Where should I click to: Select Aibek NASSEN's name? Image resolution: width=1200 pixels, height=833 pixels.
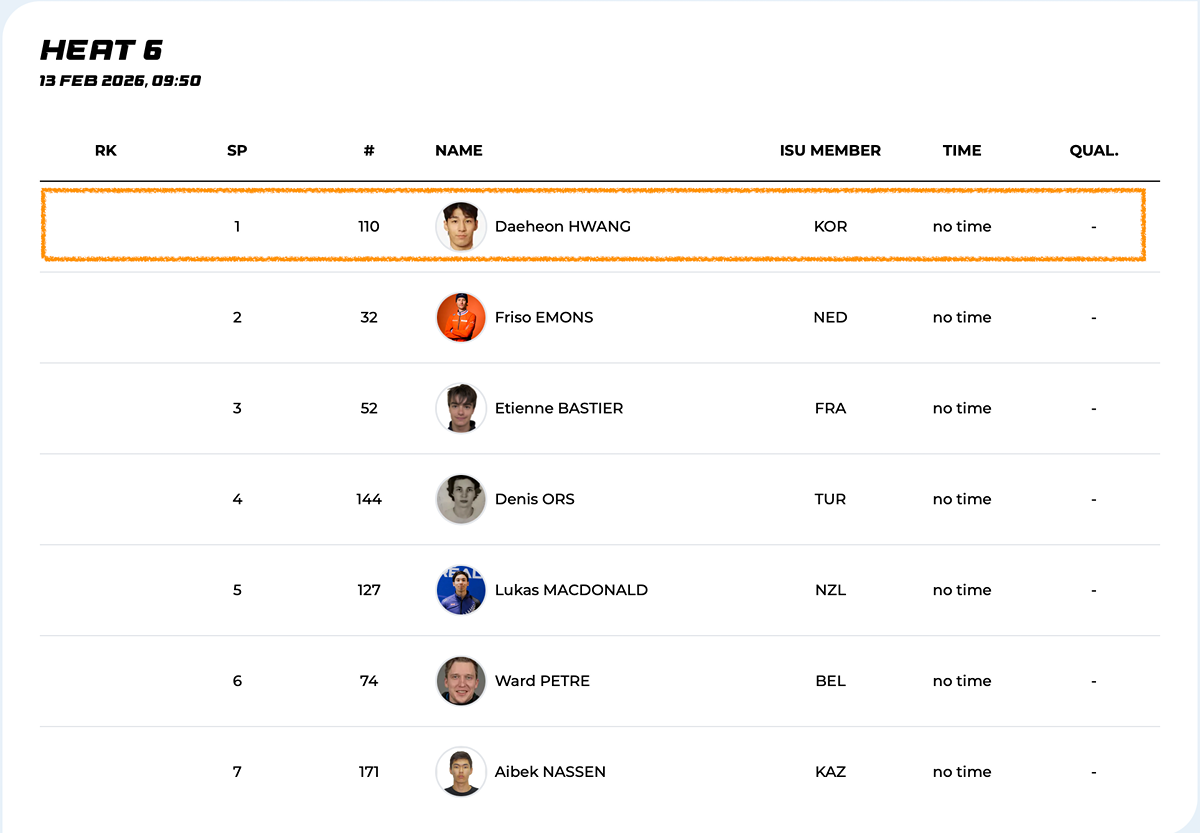(x=550, y=772)
